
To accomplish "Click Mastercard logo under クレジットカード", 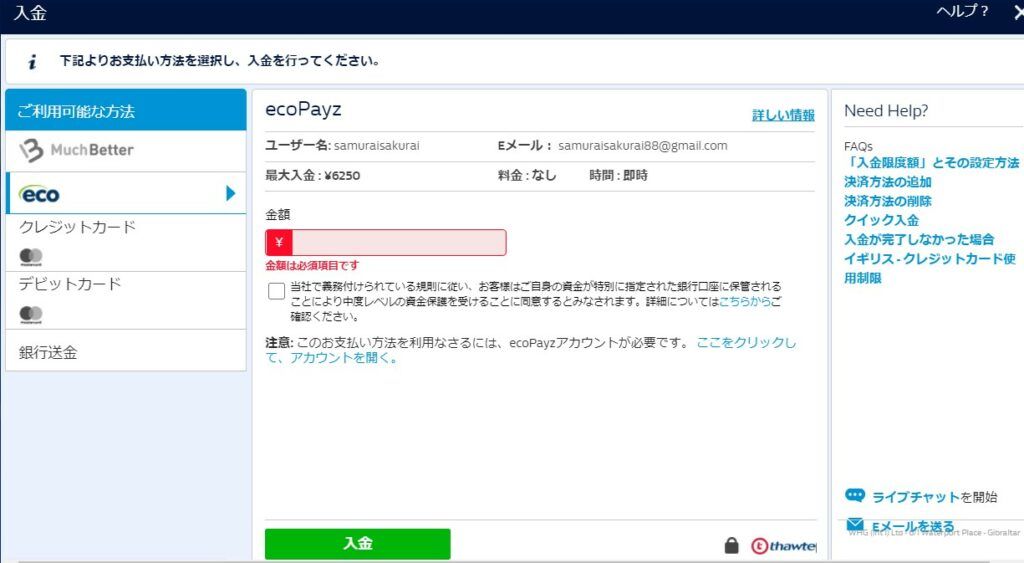I will (31, 257).
